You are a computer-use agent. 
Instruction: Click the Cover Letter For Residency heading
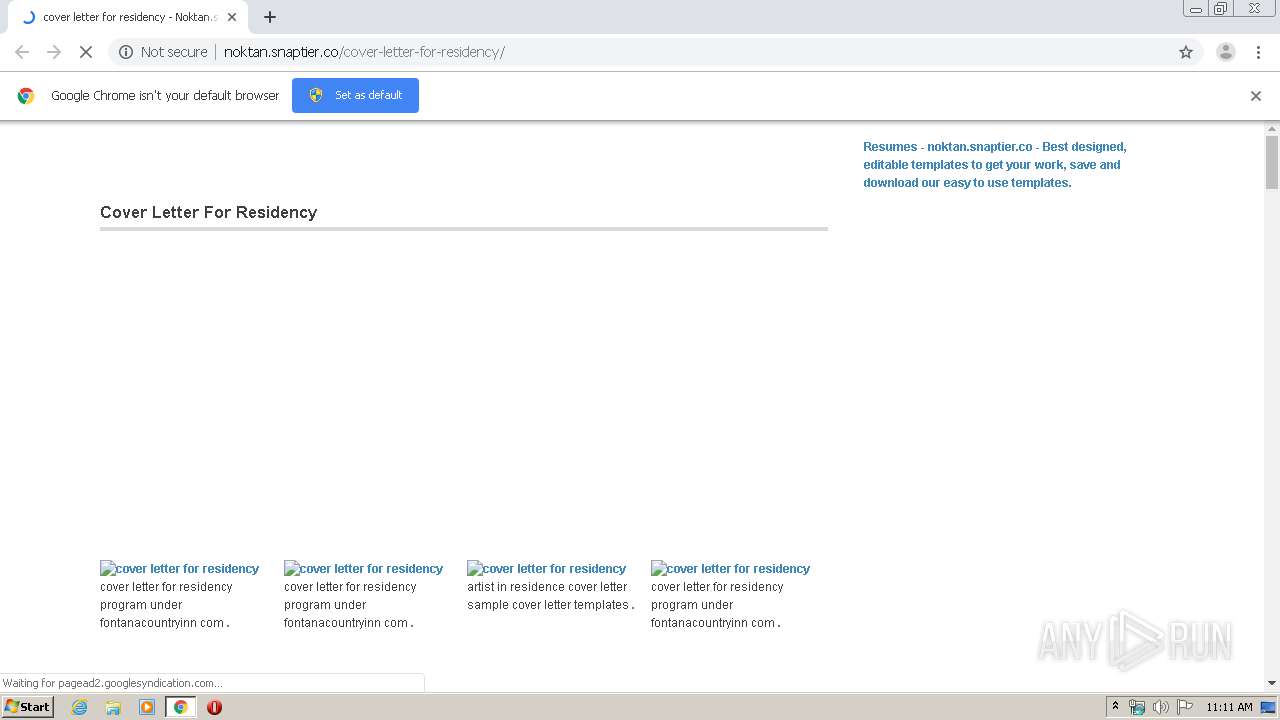(209, 212)
